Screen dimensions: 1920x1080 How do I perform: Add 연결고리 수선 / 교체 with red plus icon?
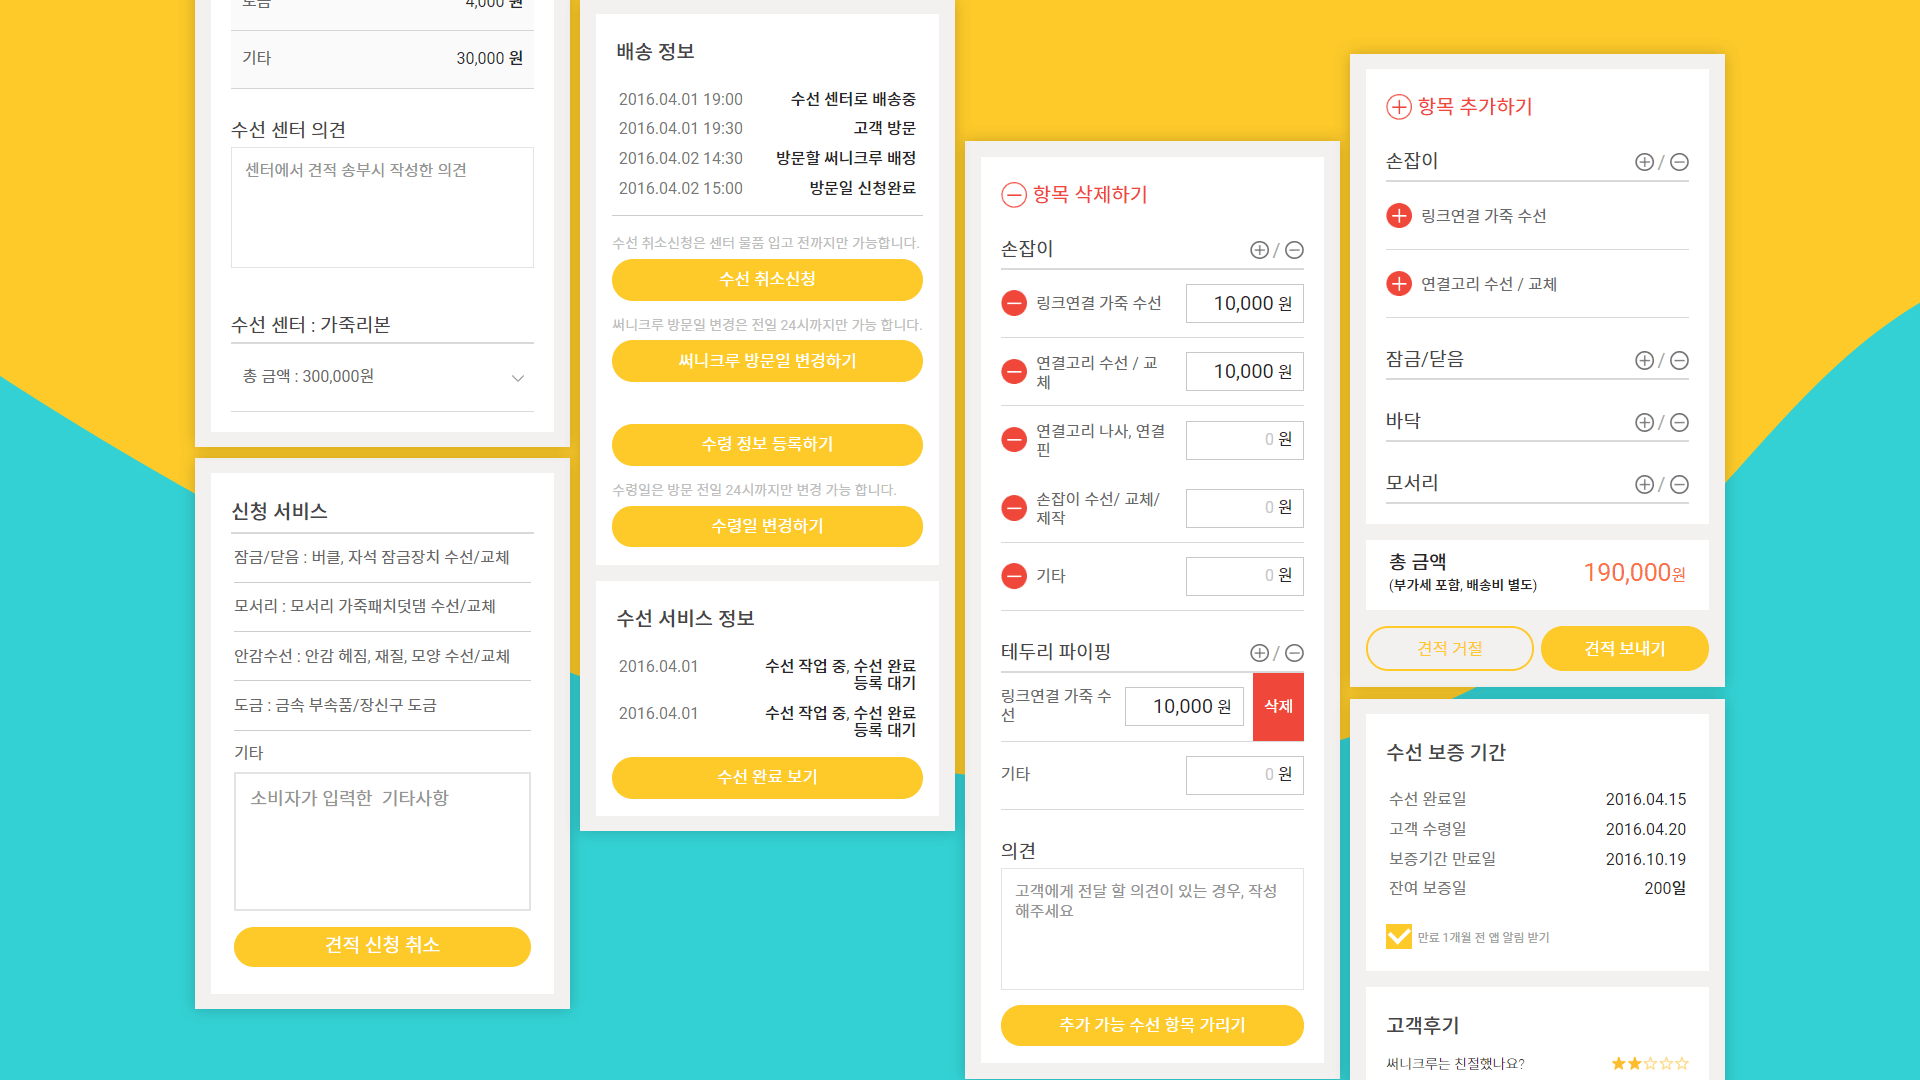[x=1399, y=283]
